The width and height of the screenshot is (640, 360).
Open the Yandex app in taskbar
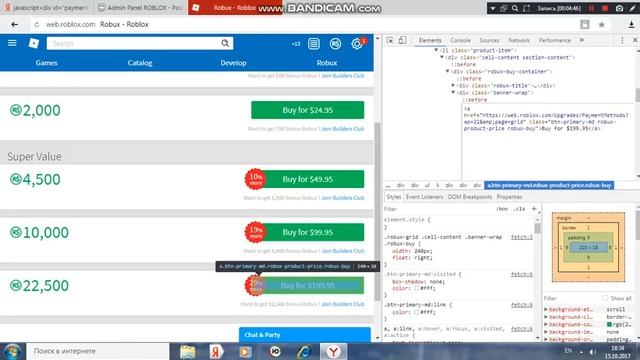click(216, 351)
